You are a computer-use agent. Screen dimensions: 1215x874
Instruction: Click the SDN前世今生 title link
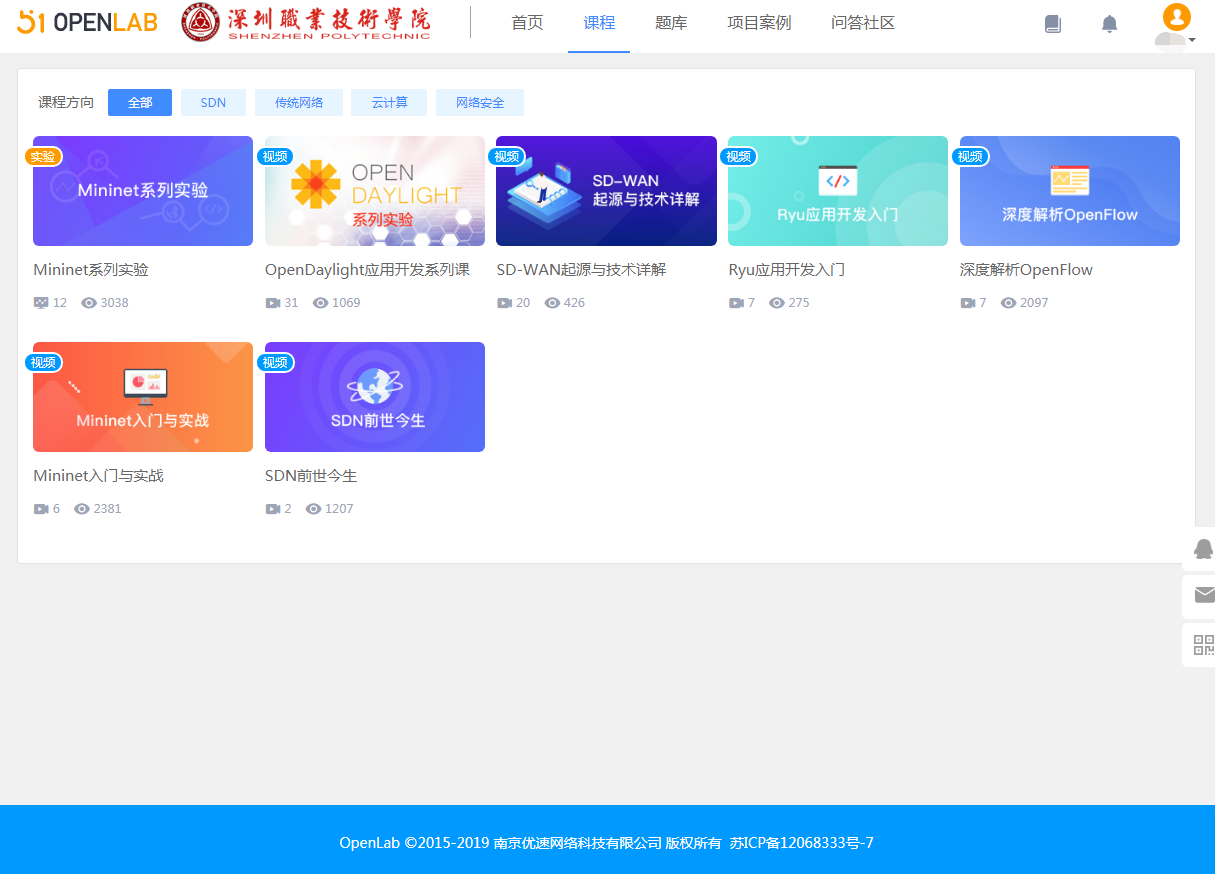coord(311,476)
